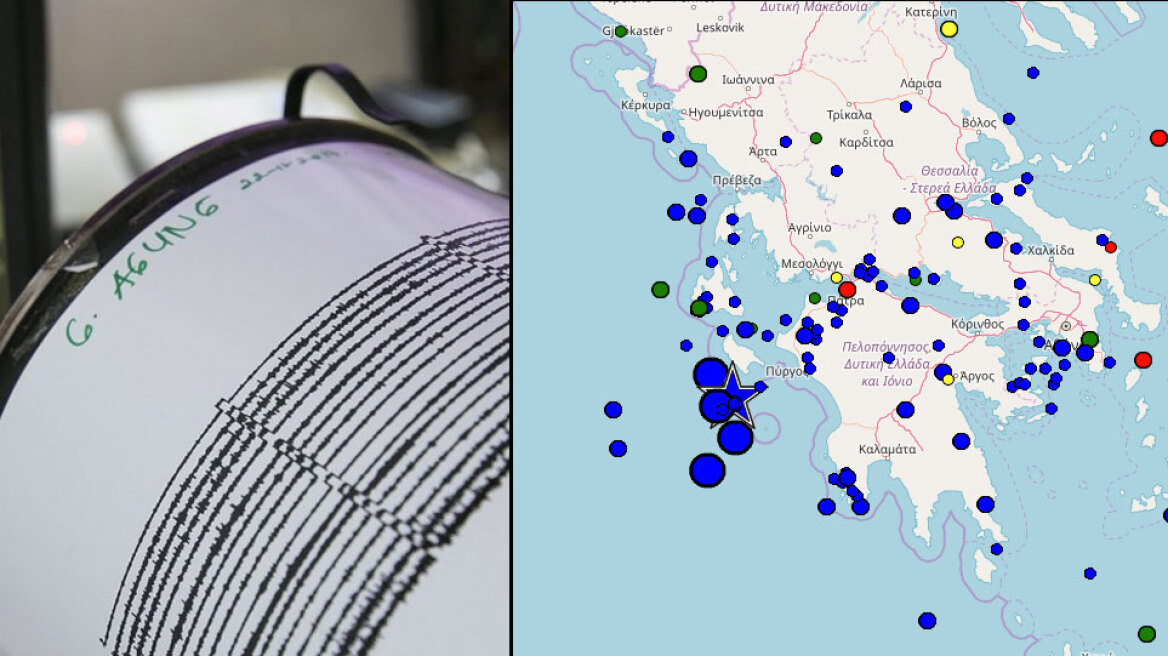This screenshot has width=1168, height=656.
Task: Select the Πρέβεζα label on the map
Action: (x=736, y=180)
